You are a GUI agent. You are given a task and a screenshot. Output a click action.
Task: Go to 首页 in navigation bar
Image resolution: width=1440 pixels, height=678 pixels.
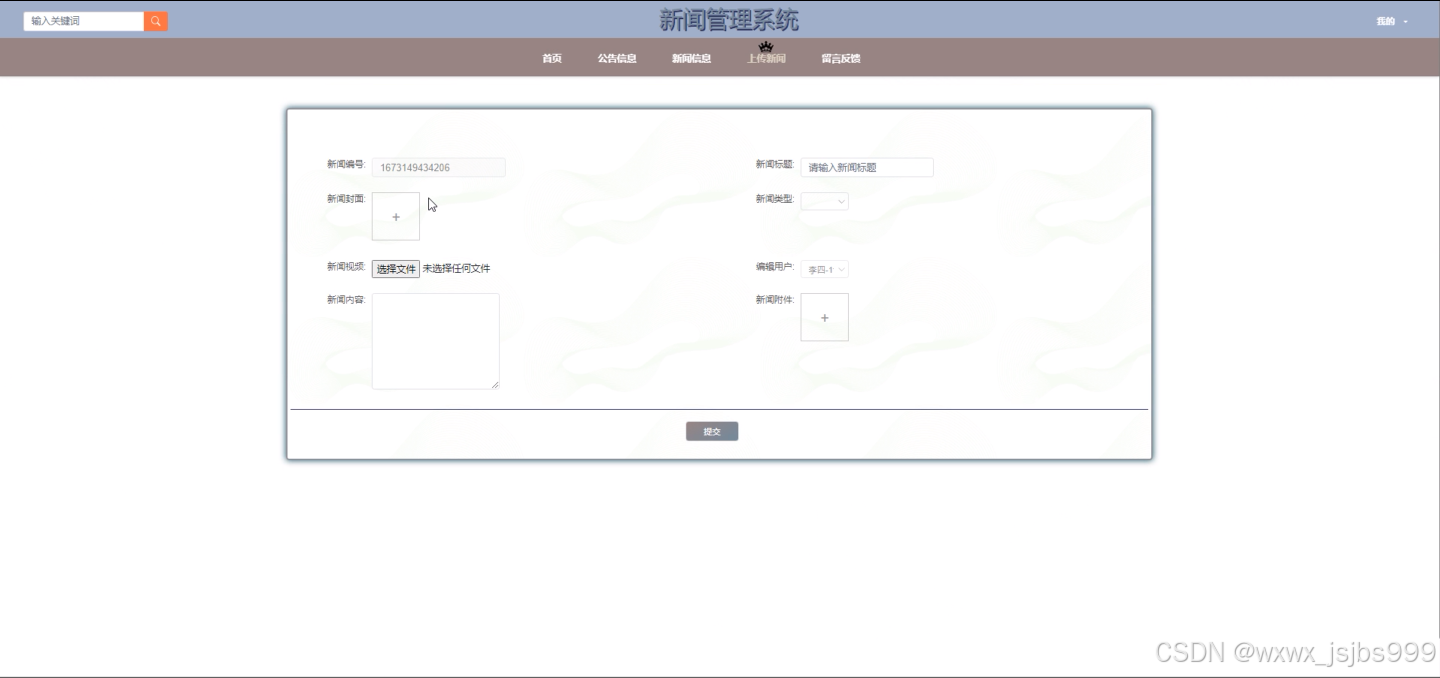point(552,58)
